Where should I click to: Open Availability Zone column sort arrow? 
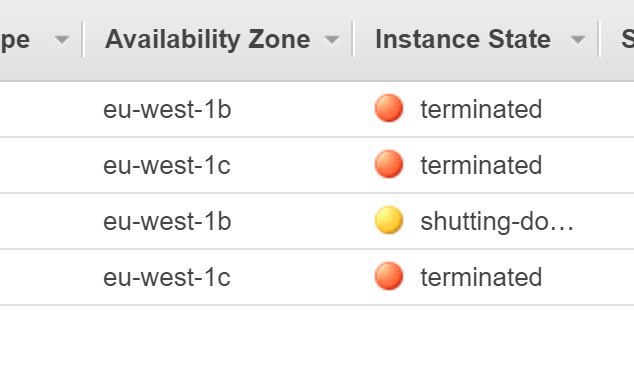[332, 40]
